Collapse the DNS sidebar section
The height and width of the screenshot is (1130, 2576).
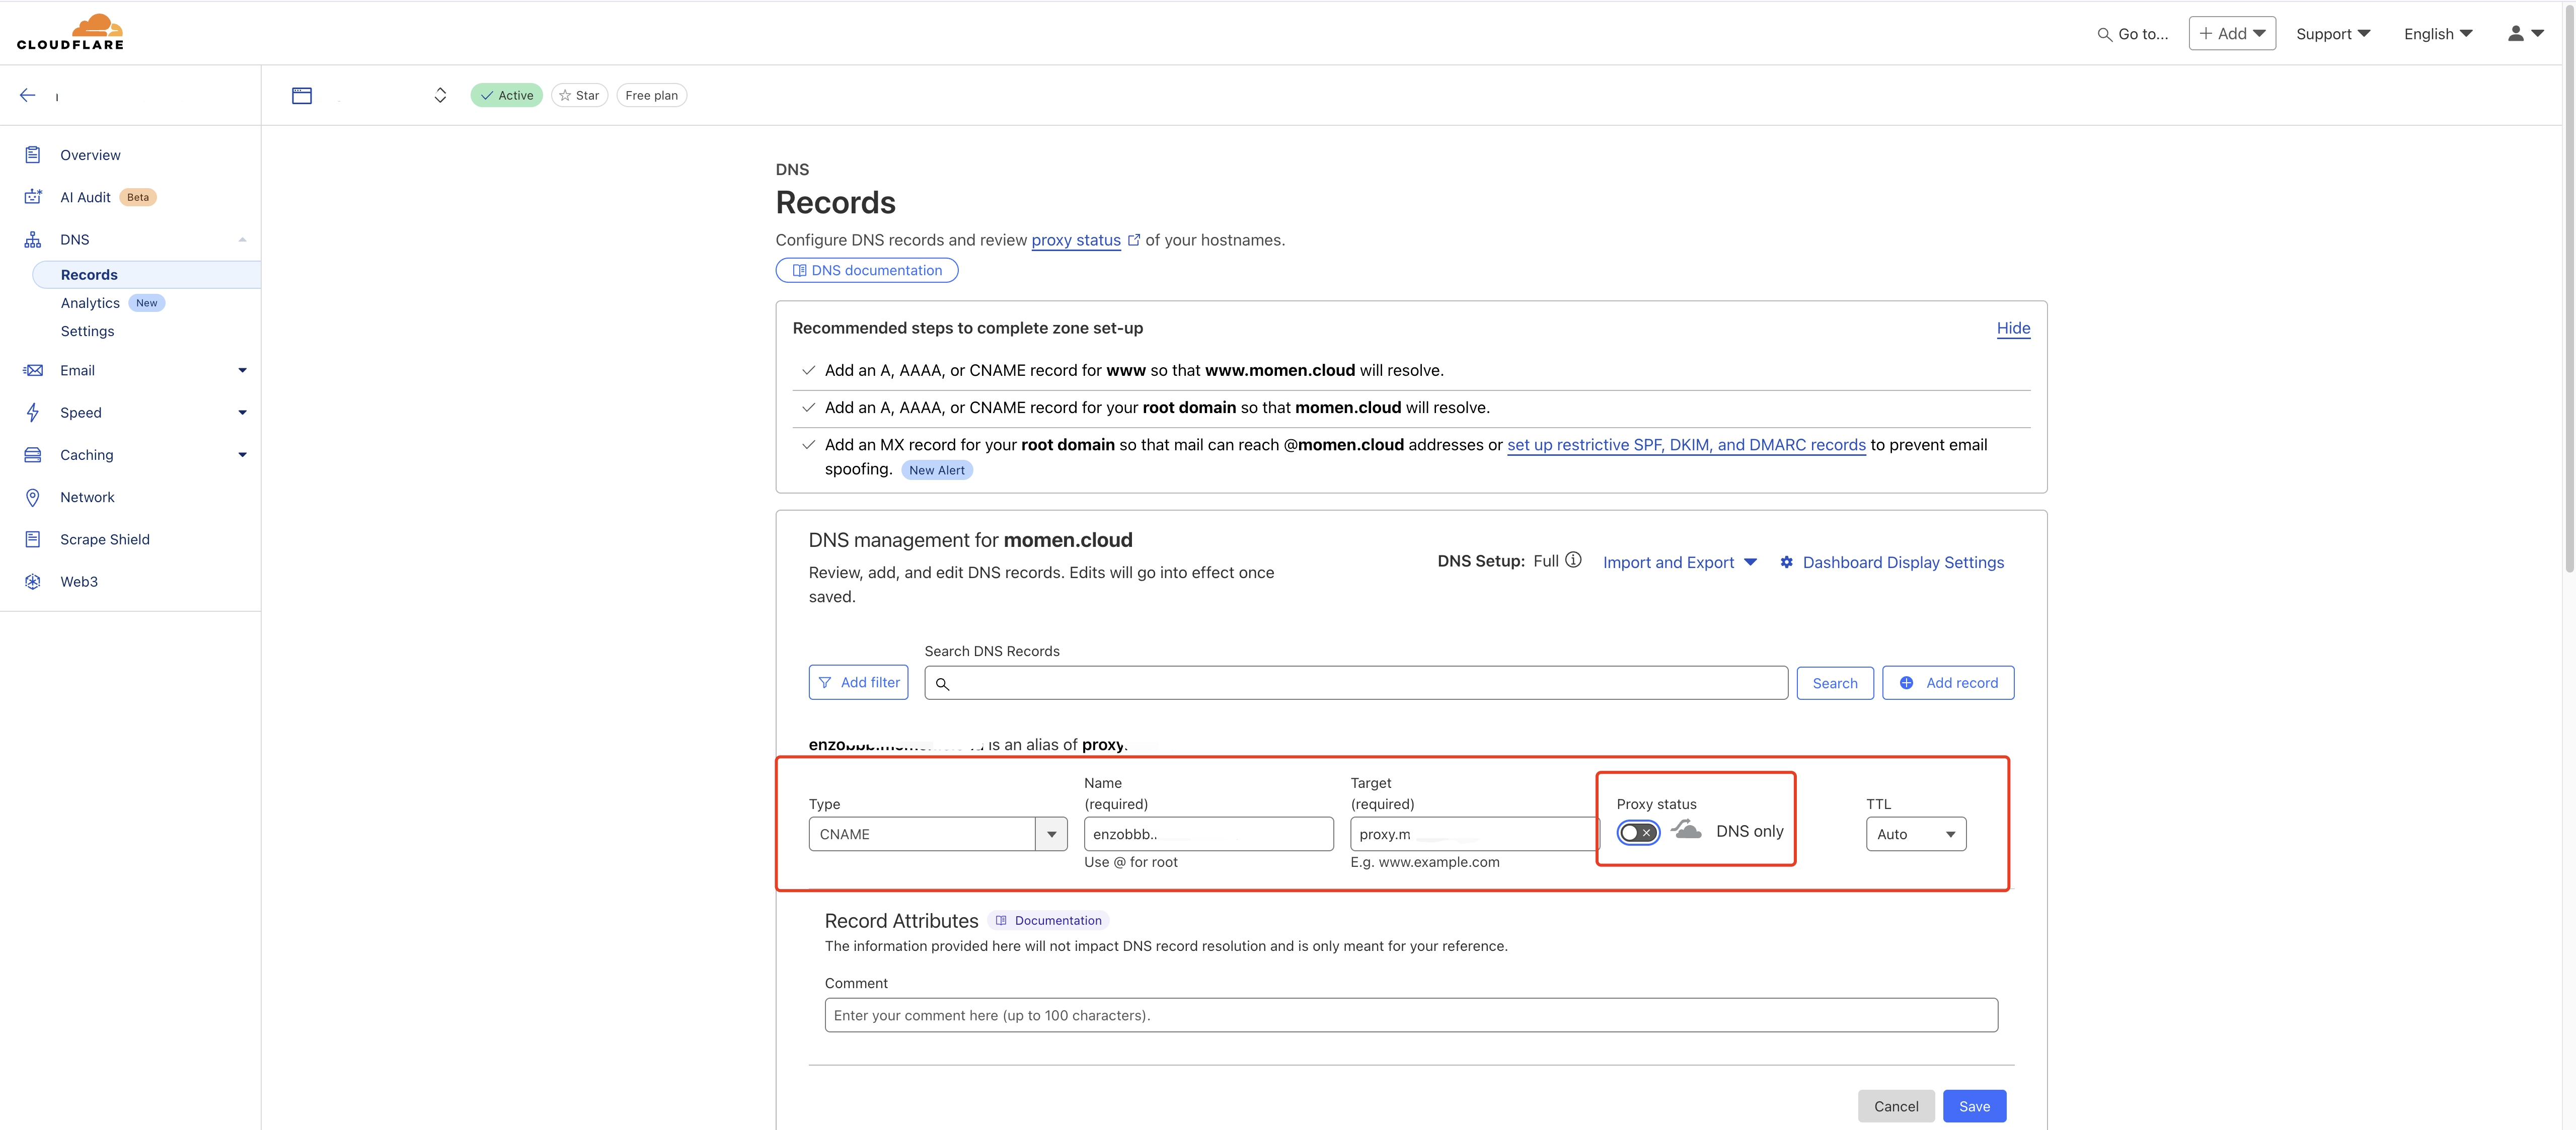point(242,239)
